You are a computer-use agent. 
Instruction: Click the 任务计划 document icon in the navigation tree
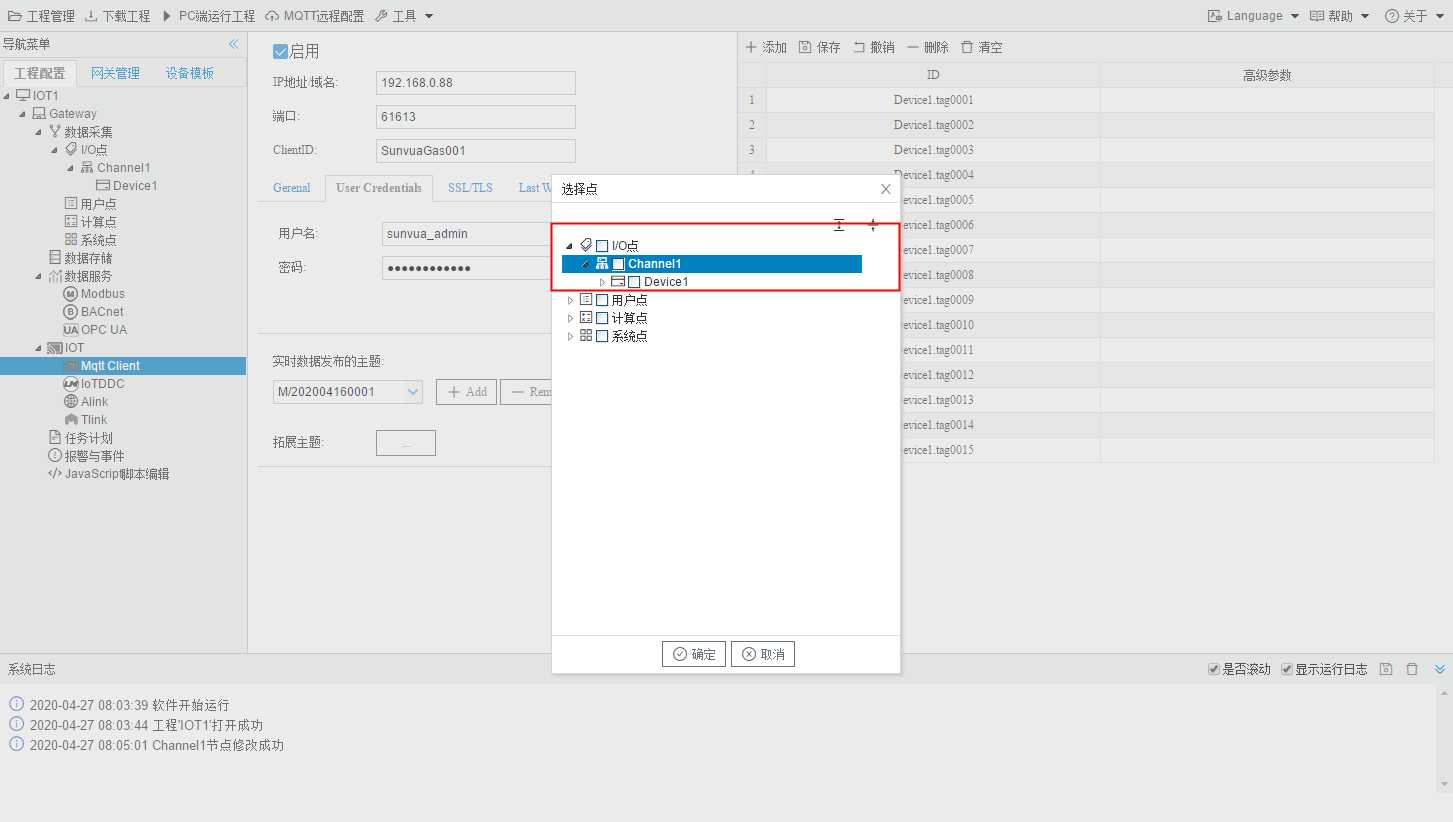click(55, 438)
